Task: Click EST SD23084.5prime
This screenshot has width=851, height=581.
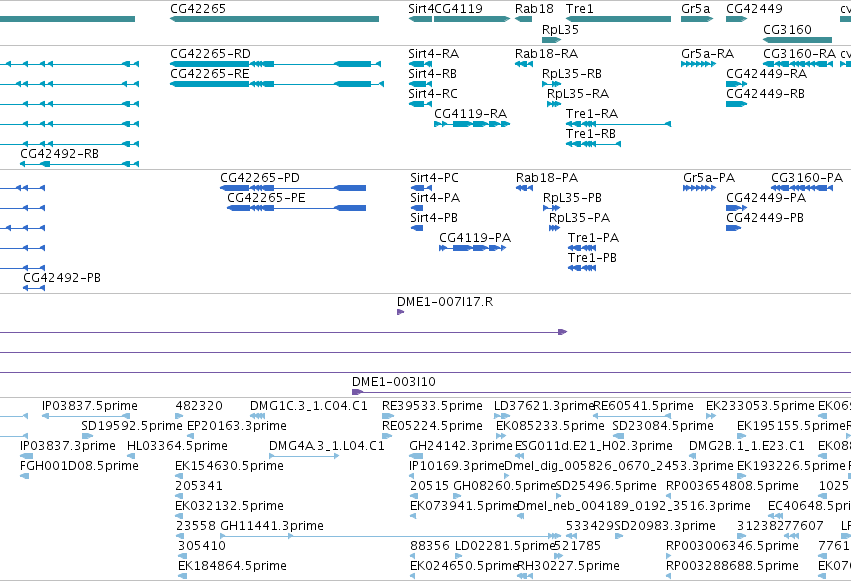Action: tap(618, 436)
